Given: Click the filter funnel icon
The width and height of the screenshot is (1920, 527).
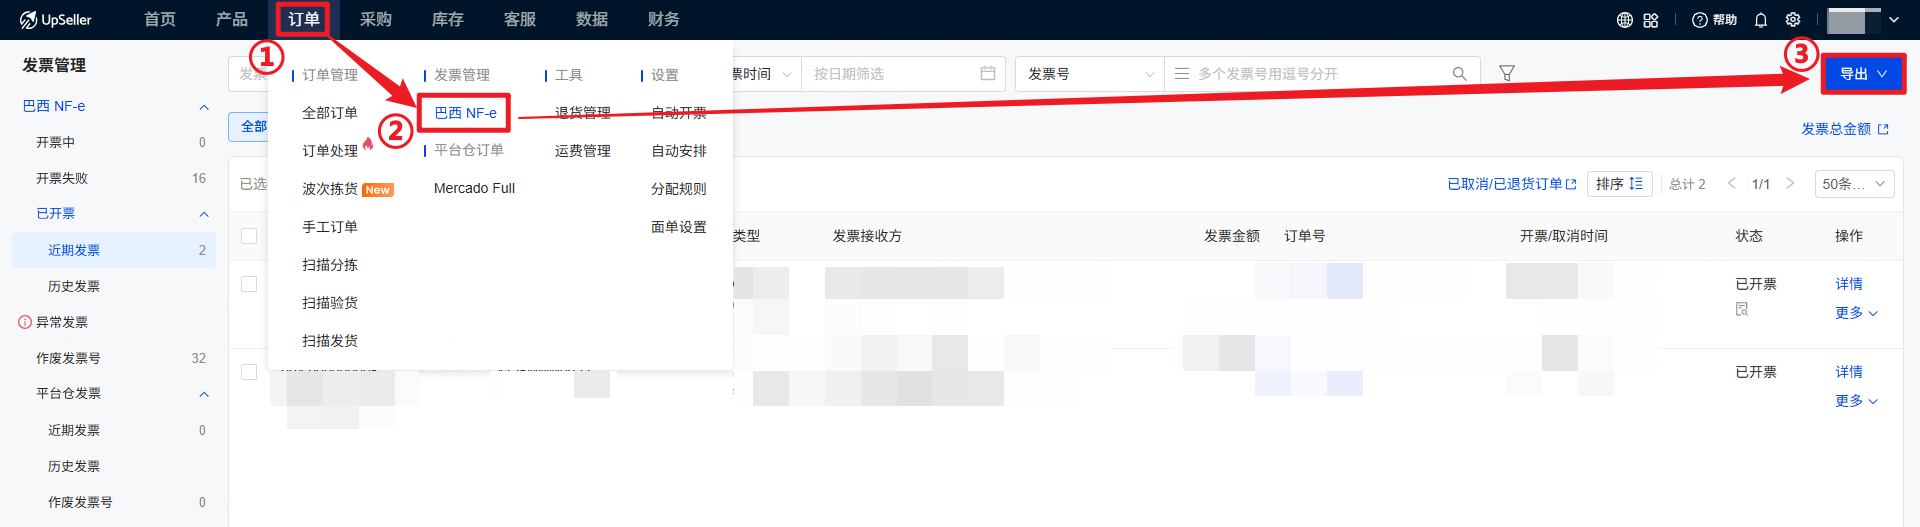Looking at the screenshot, I should pyautogui.click(x=1507, y=73).
